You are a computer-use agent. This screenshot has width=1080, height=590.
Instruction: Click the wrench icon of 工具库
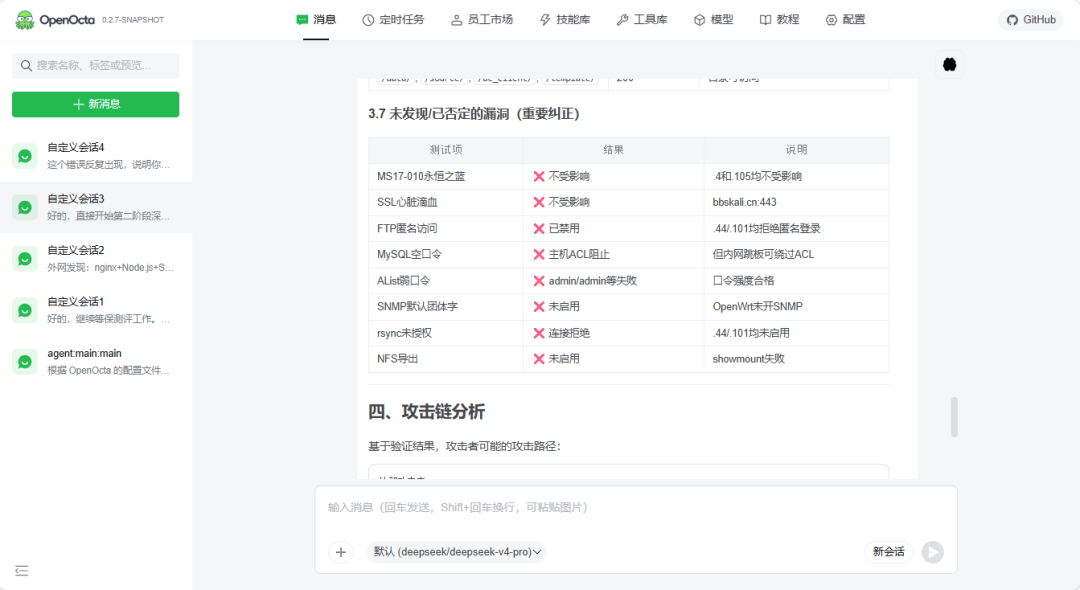[x=623, y=20]
